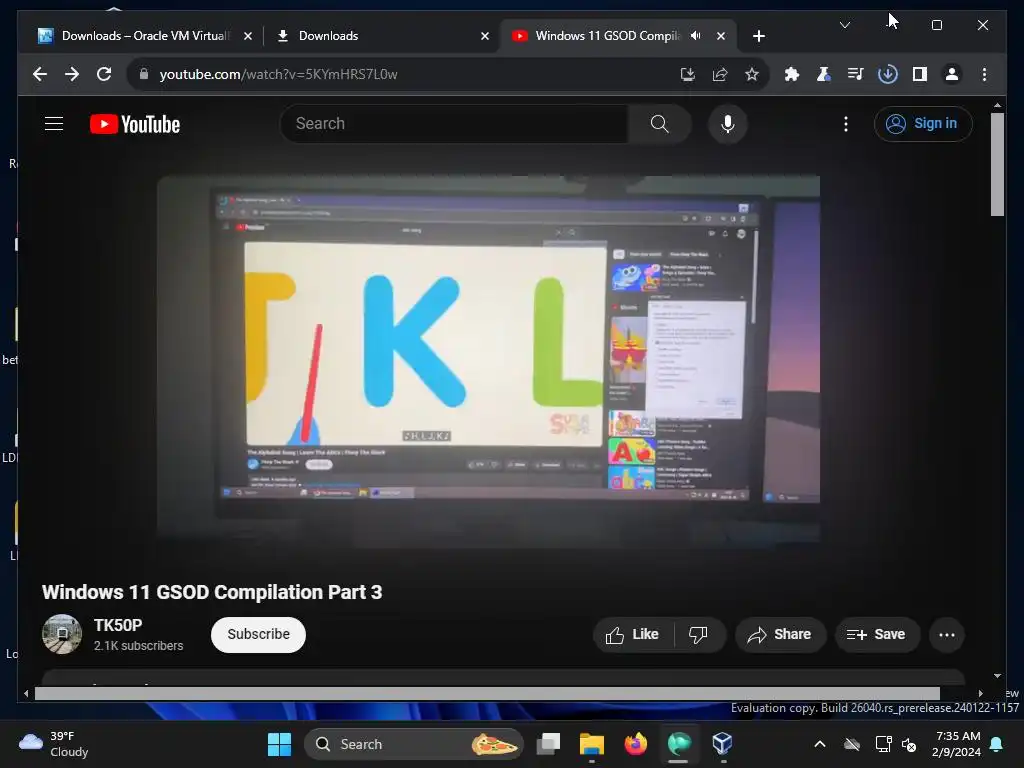
Task: Click the Sign in button
Action: [x=923, y=123]
